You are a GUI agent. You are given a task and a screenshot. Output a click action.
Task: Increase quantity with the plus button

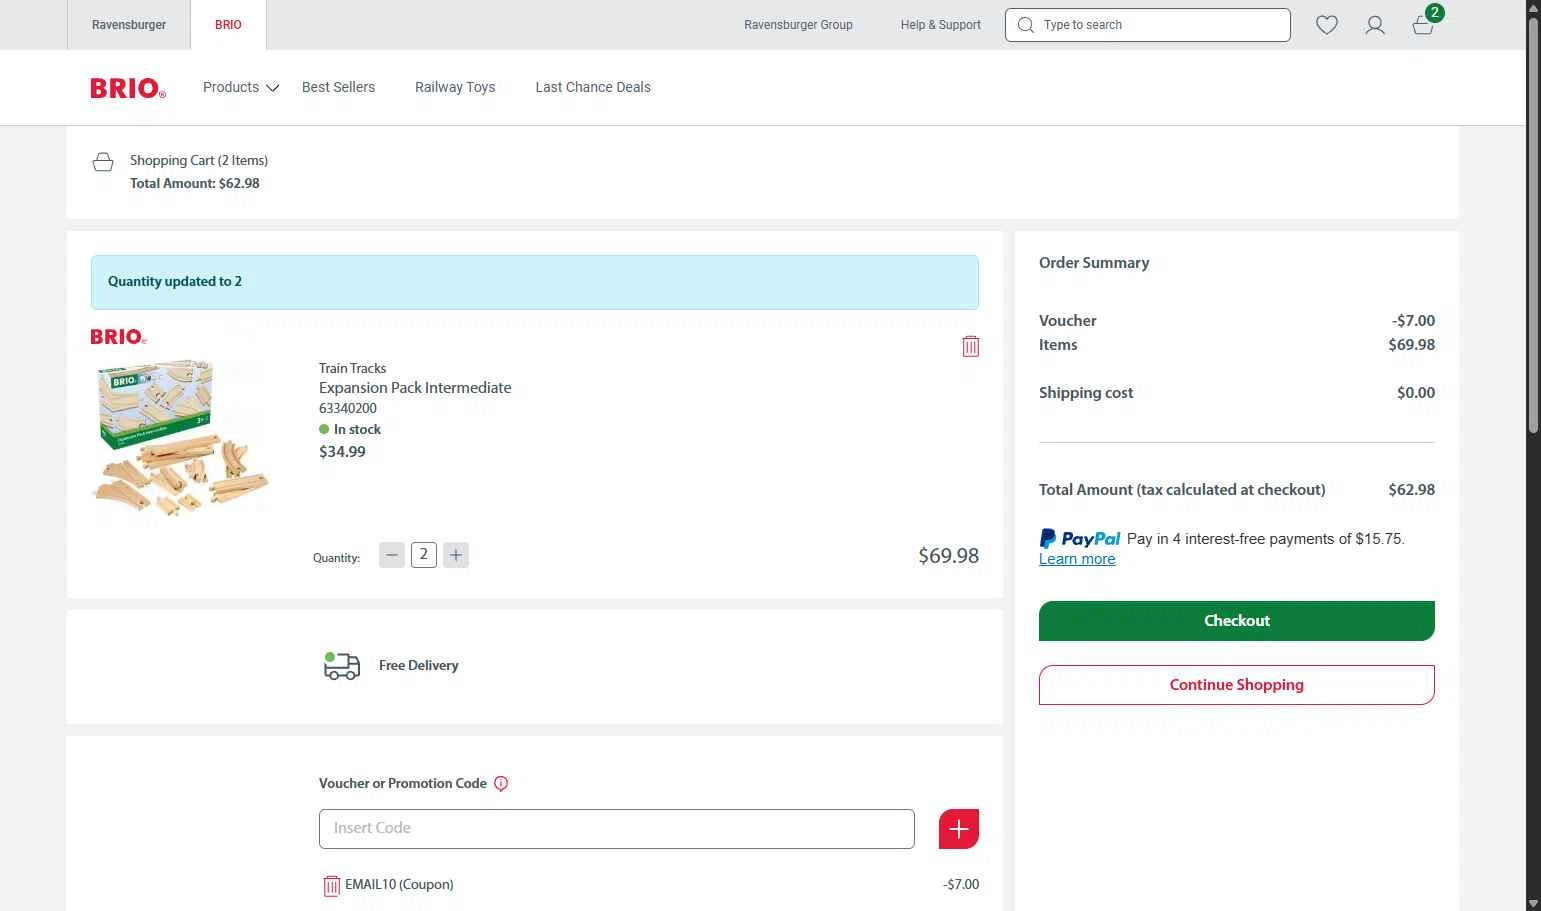point(456,555)
